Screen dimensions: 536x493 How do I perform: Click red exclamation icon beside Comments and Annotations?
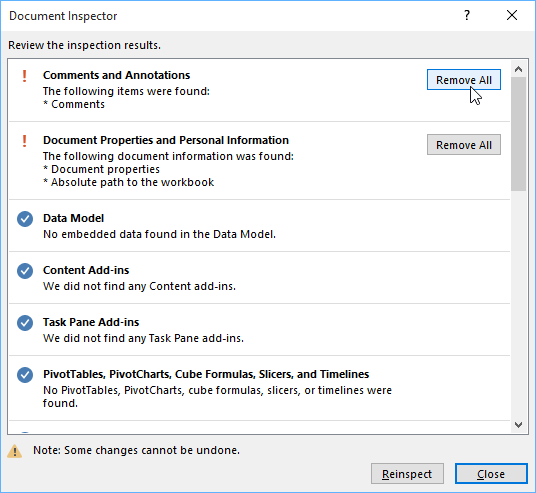point(24,76)
